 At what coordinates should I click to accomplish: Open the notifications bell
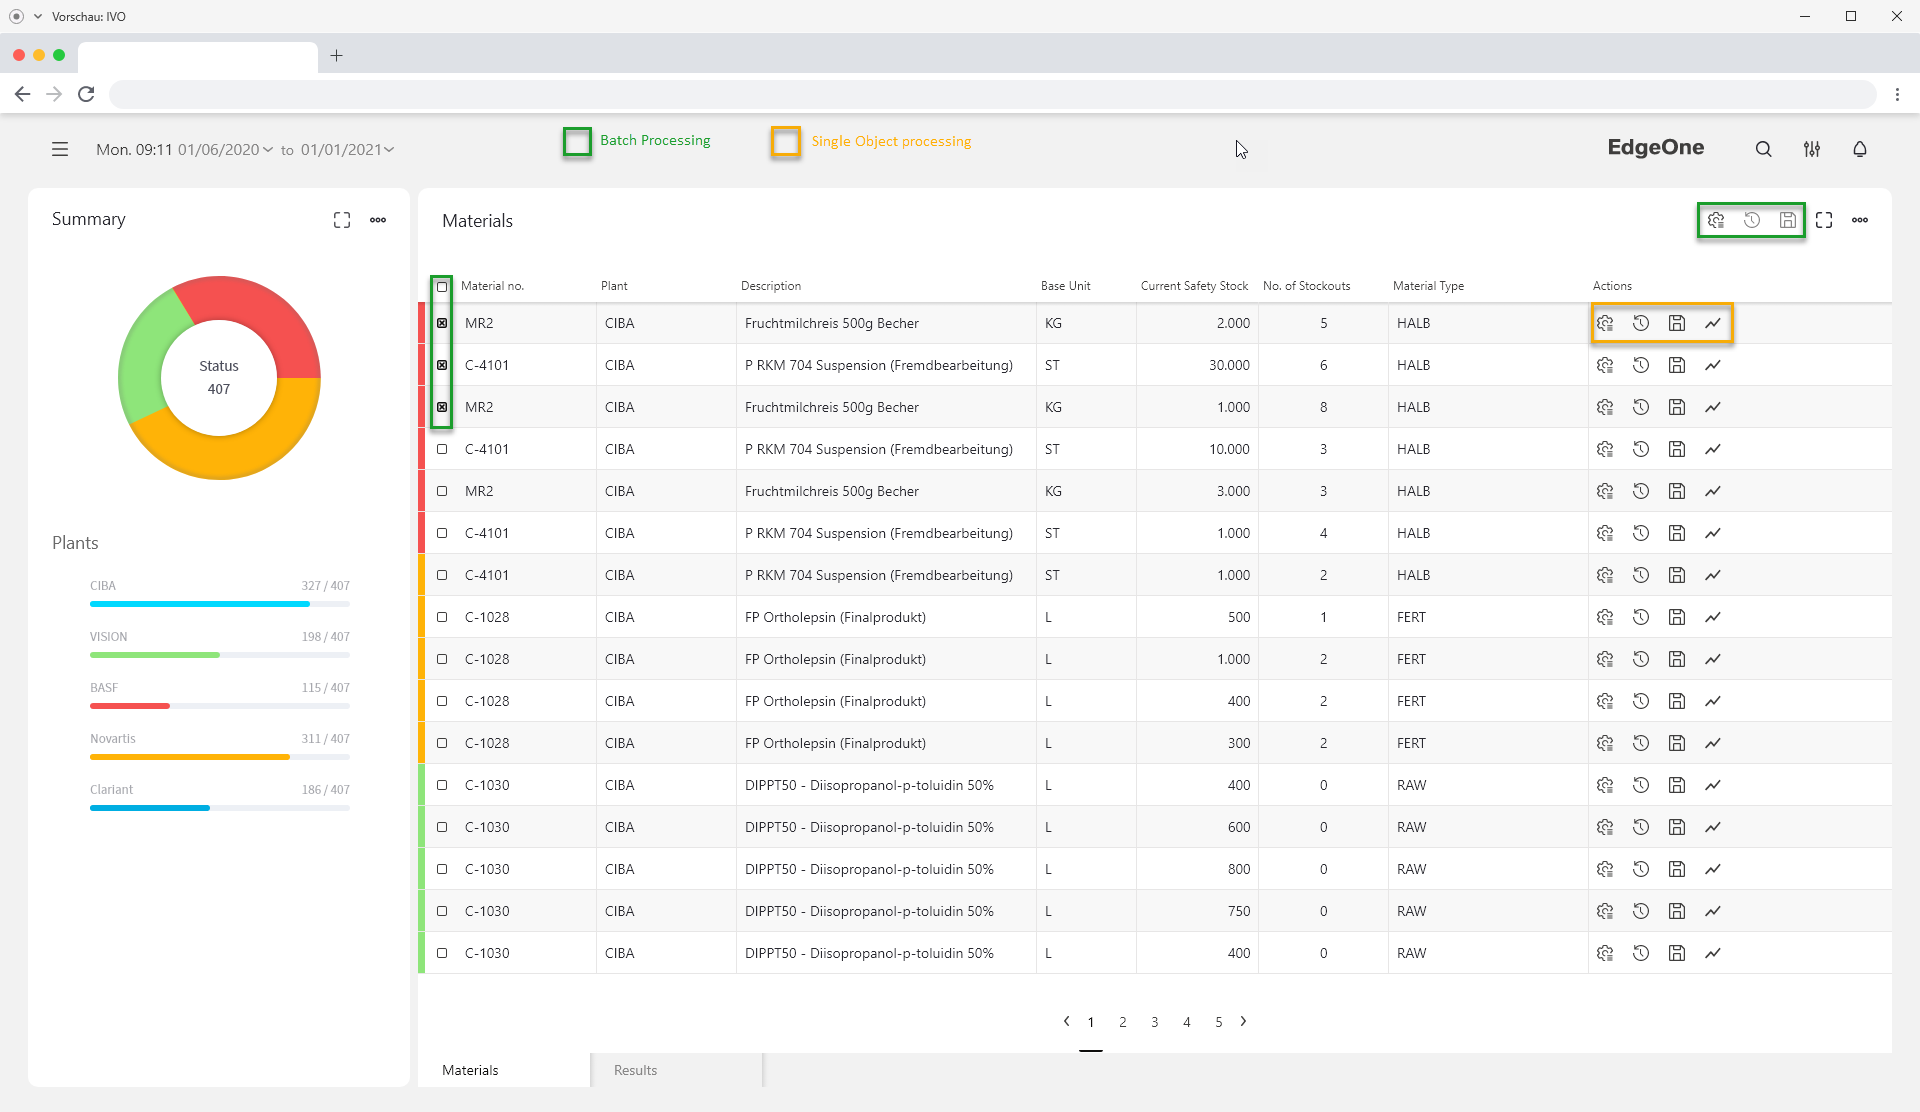[x=1860, y=149]
